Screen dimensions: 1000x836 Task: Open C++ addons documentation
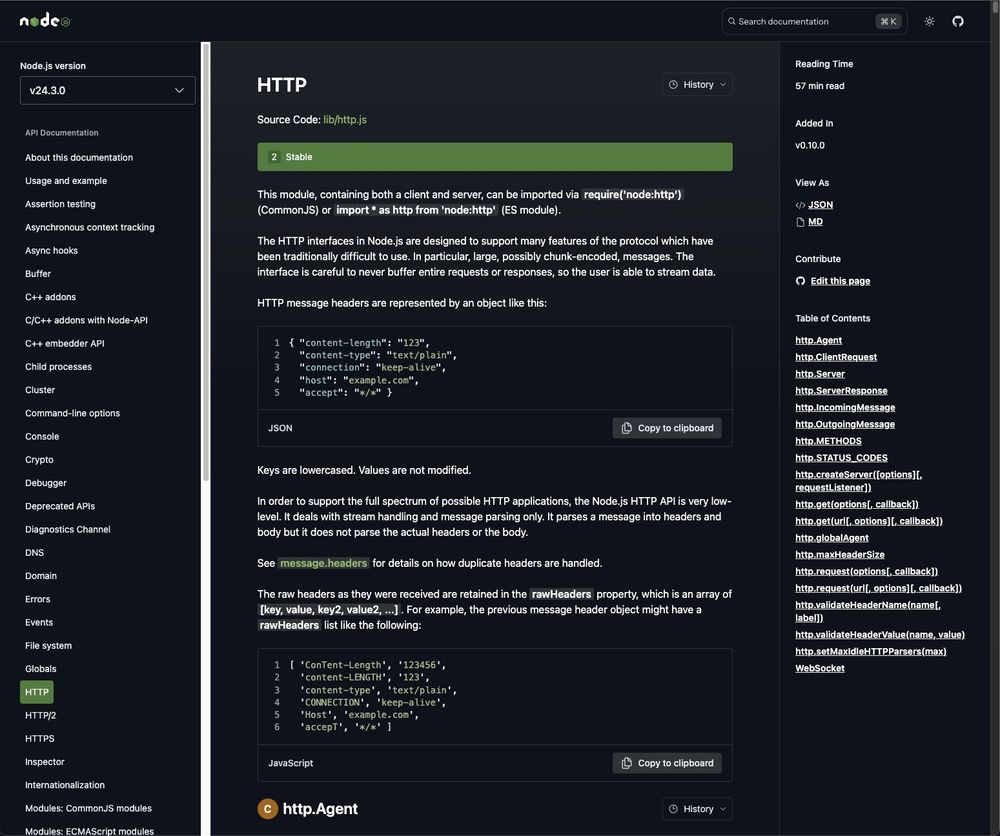point(50,297)
